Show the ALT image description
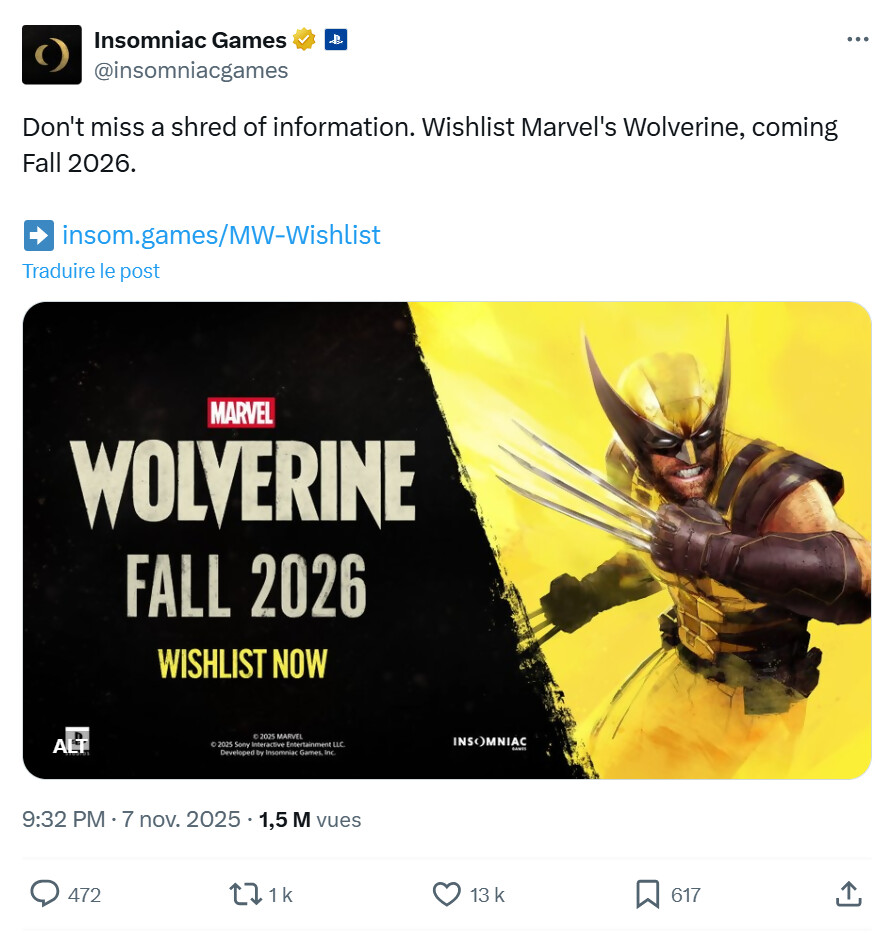889x943 pixels. [x=70, y=744]
